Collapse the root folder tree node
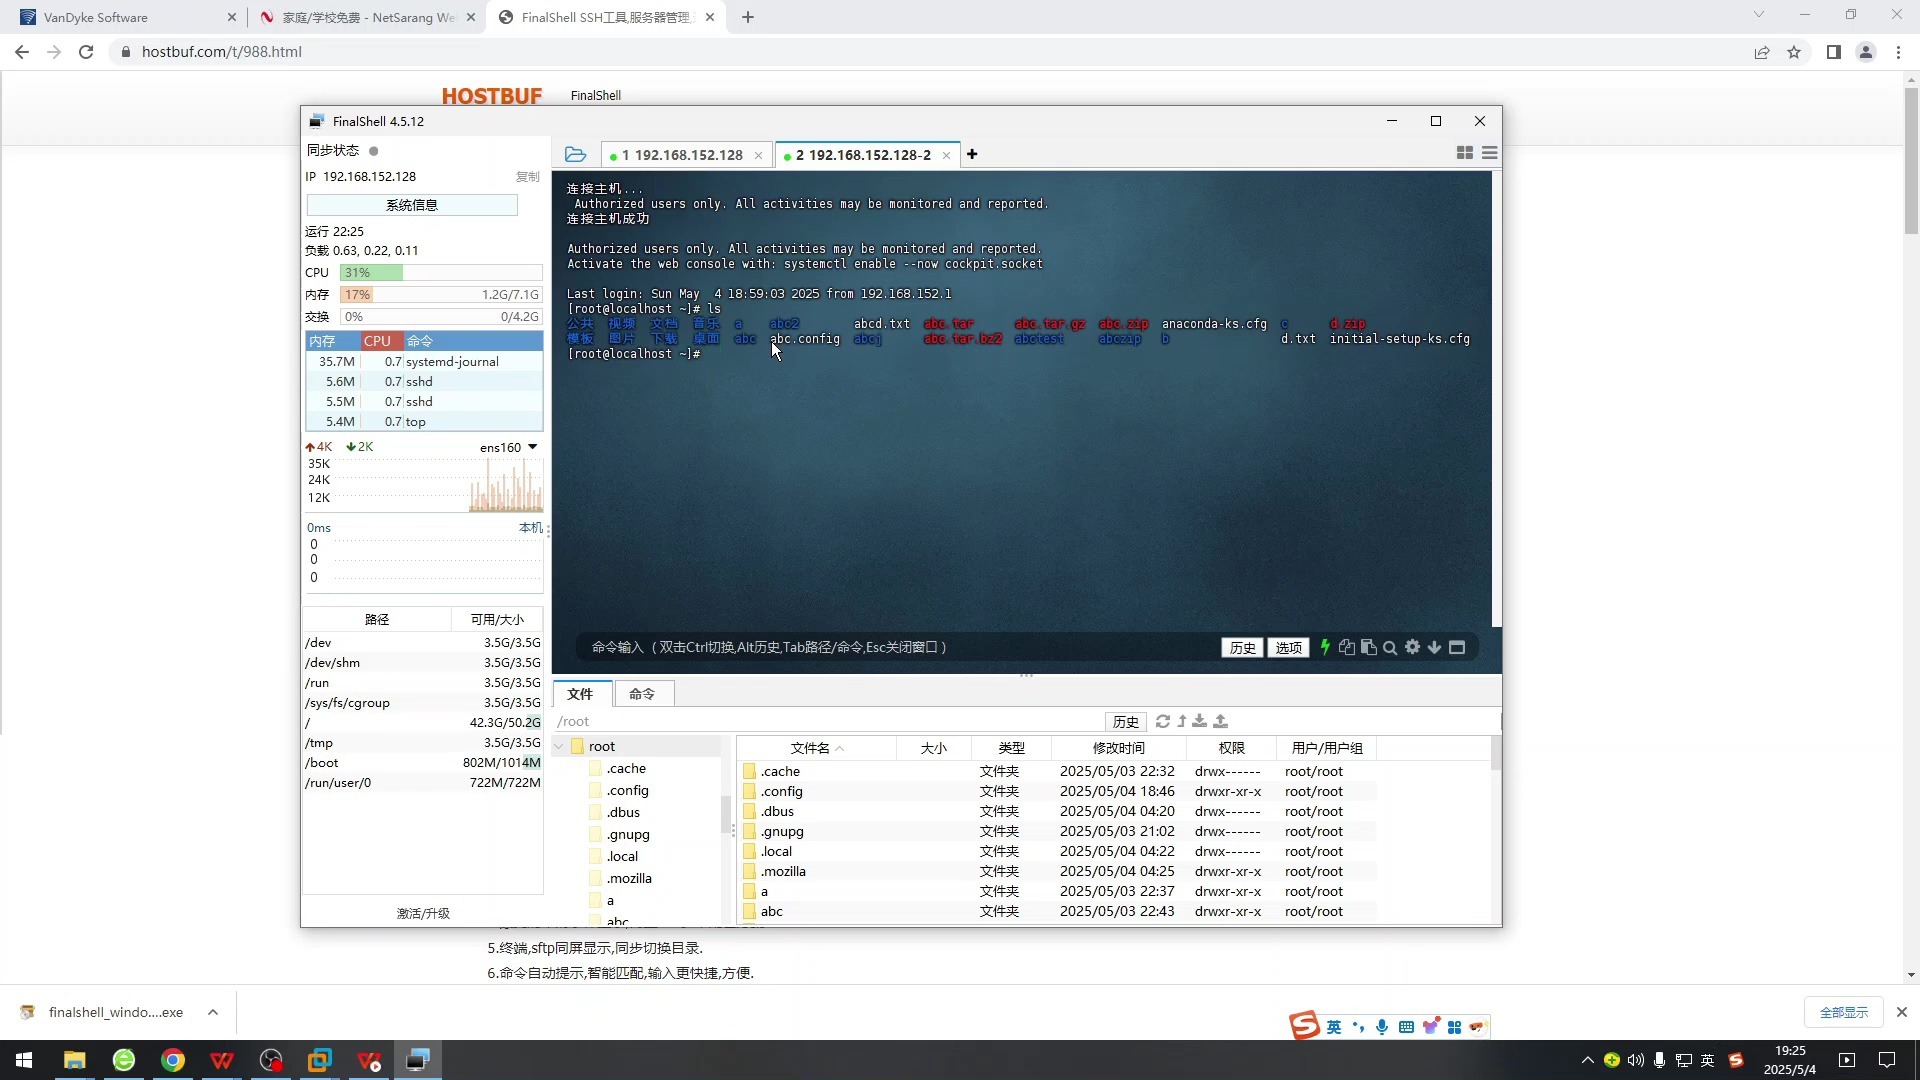 click(559, 746)
